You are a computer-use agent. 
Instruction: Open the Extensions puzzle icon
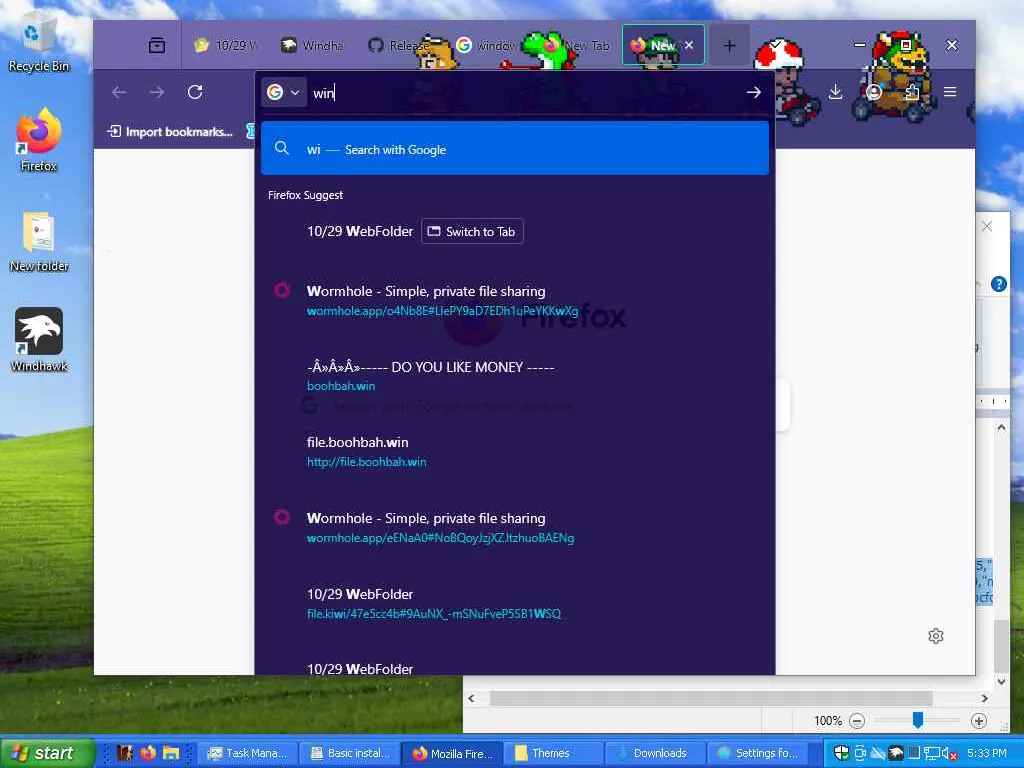pyautogui.click(x=912, y=92)
